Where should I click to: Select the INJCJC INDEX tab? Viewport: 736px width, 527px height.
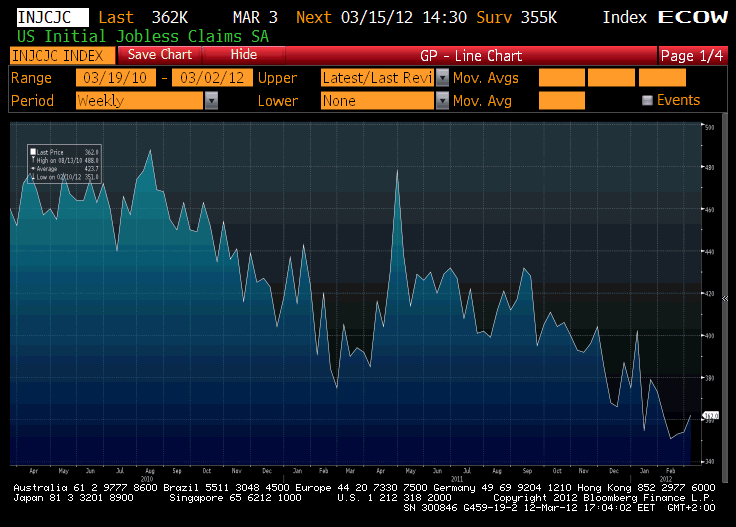point(62,56)
